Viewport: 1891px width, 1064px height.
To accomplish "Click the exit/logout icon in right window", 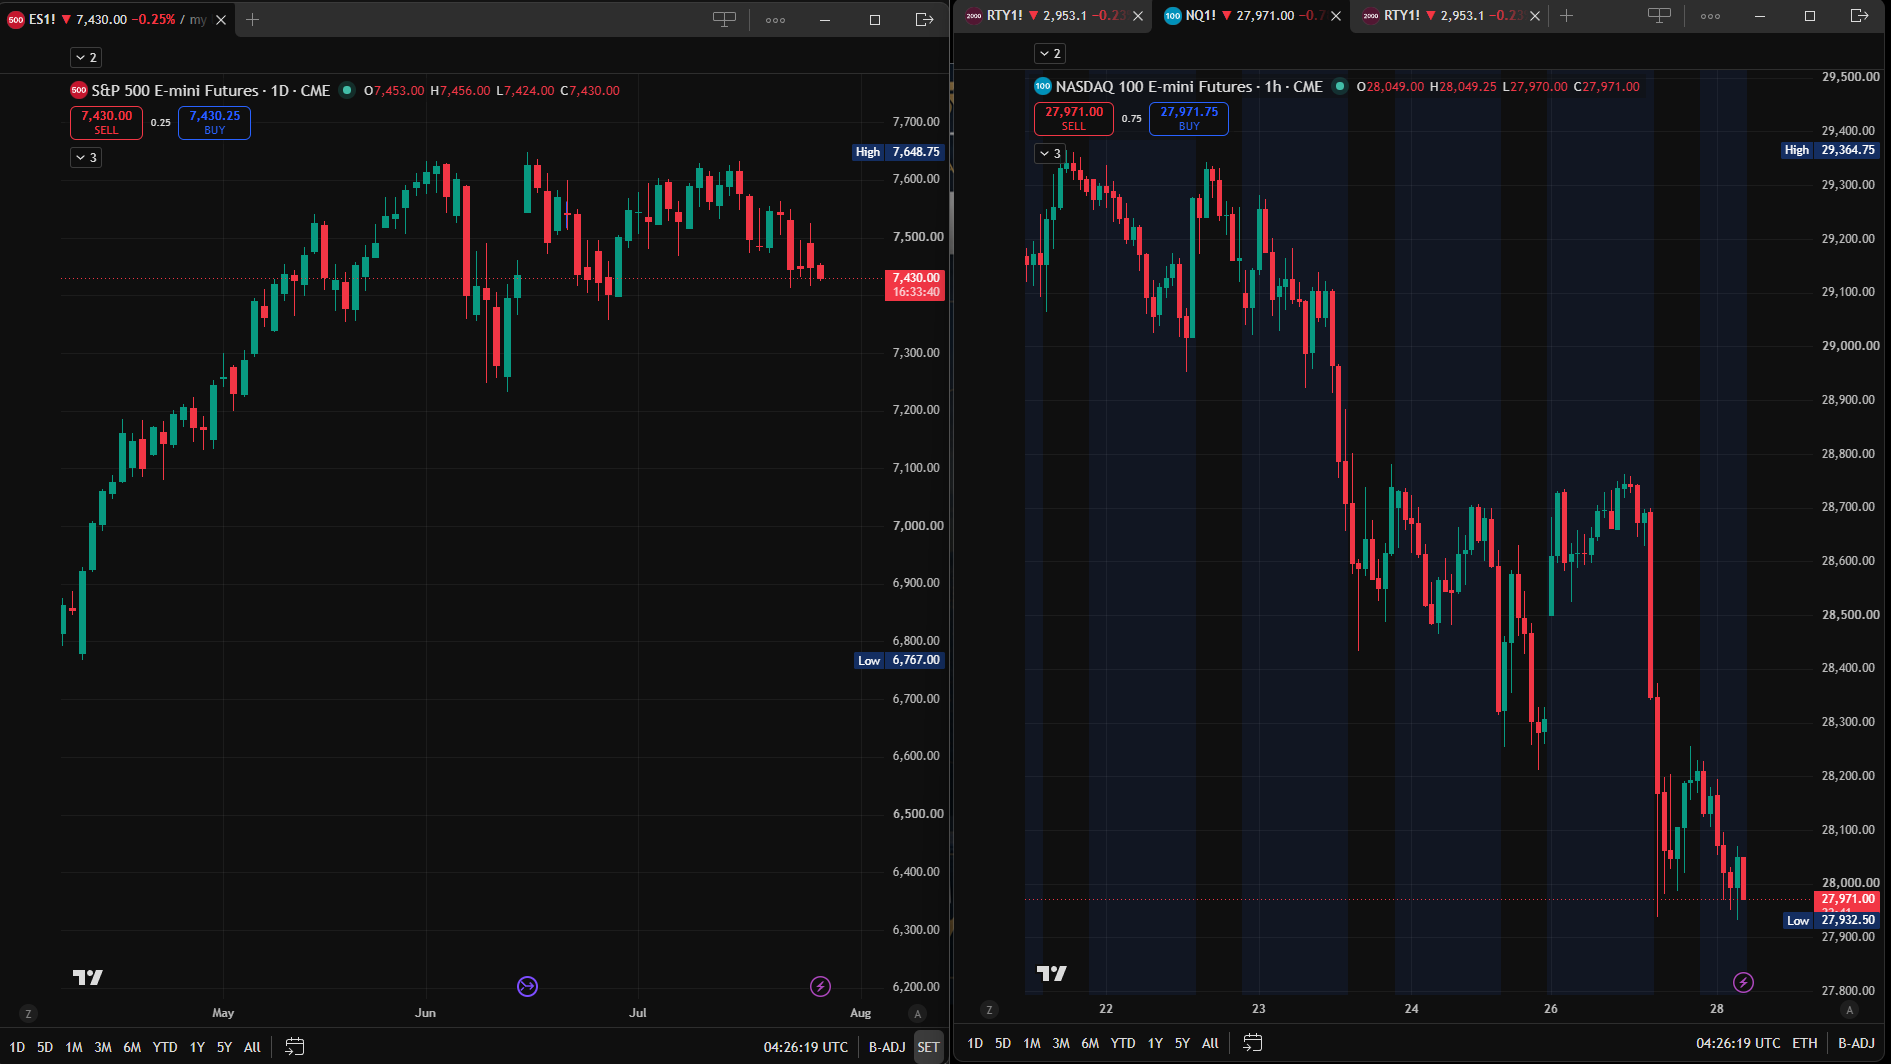I will point(1859,16).
